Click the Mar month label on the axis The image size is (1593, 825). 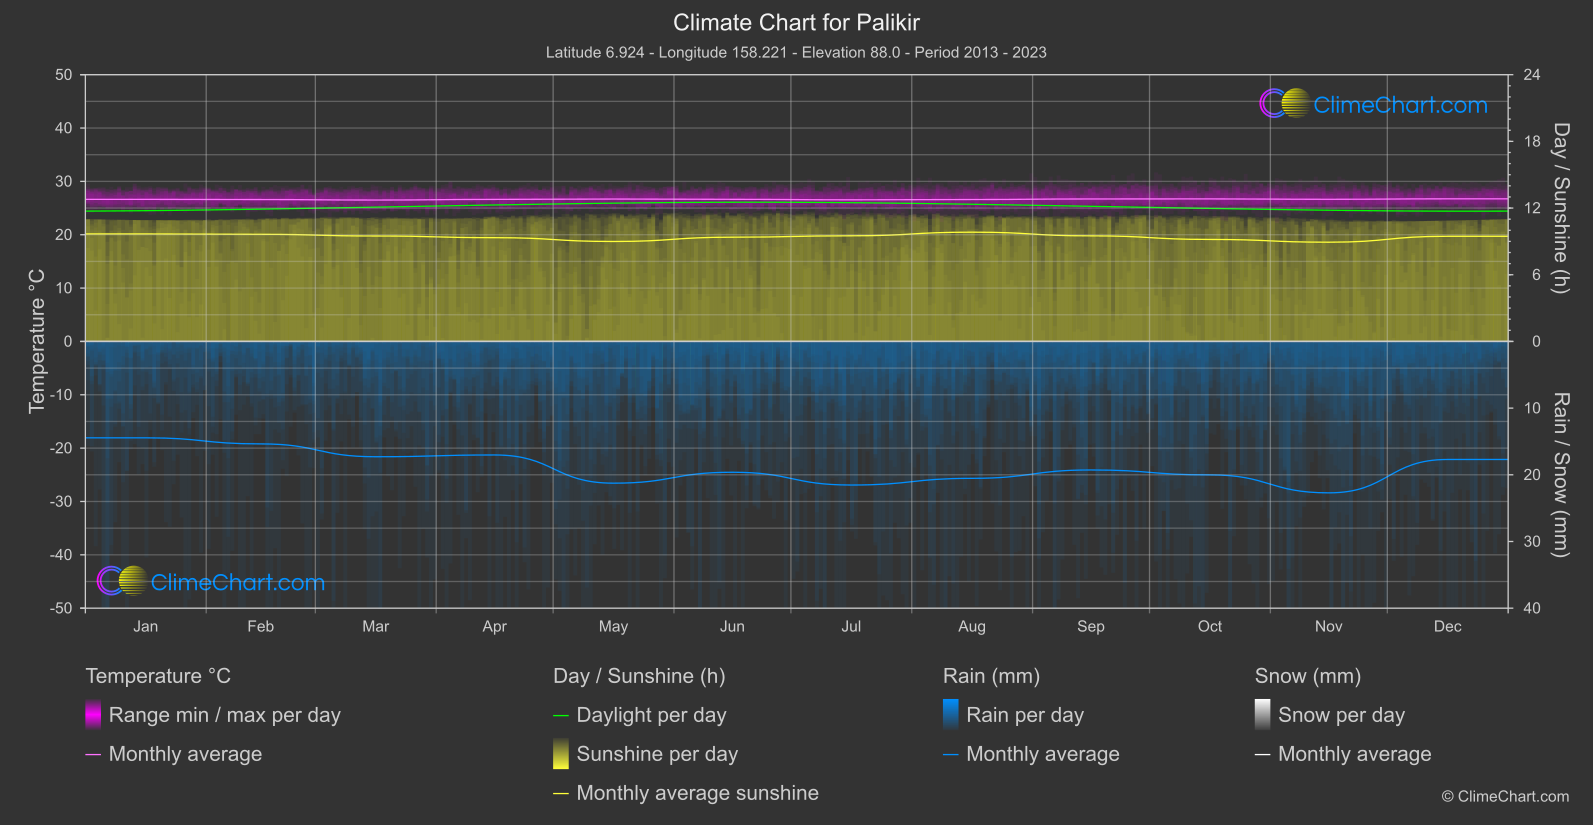(x=376, y=626)
